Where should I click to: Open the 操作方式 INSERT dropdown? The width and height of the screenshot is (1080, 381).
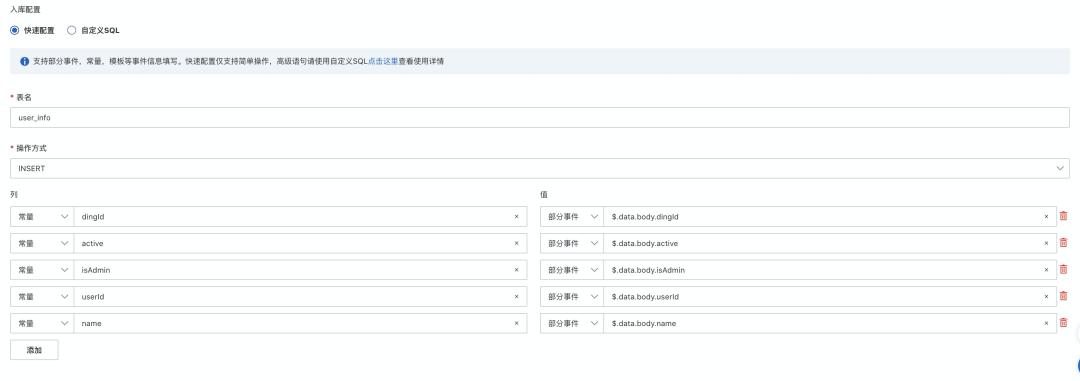(540, 168)
